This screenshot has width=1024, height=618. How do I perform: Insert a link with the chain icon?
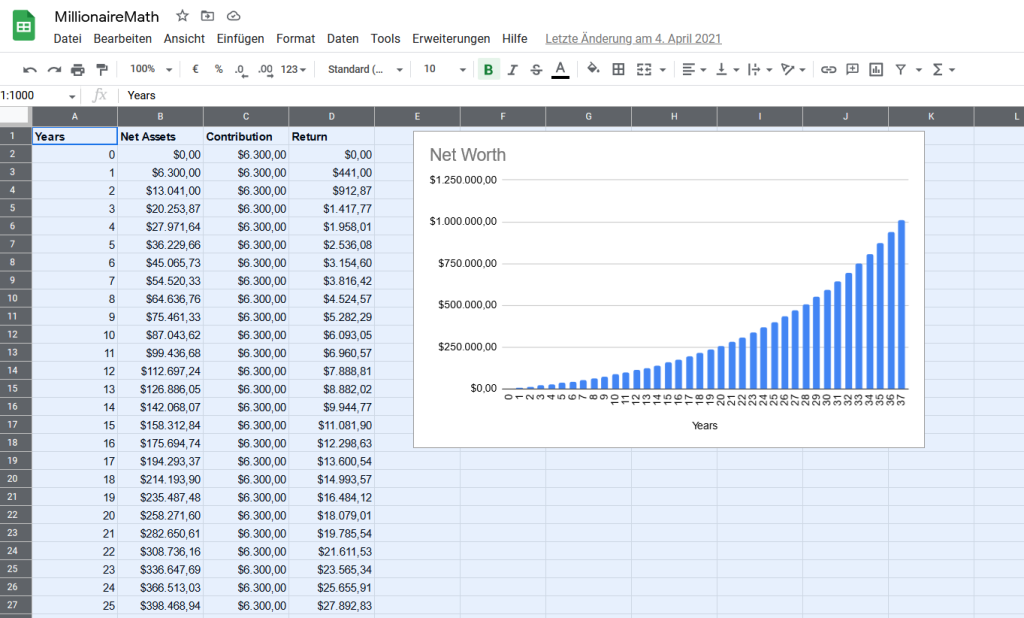tap(828, 69)
